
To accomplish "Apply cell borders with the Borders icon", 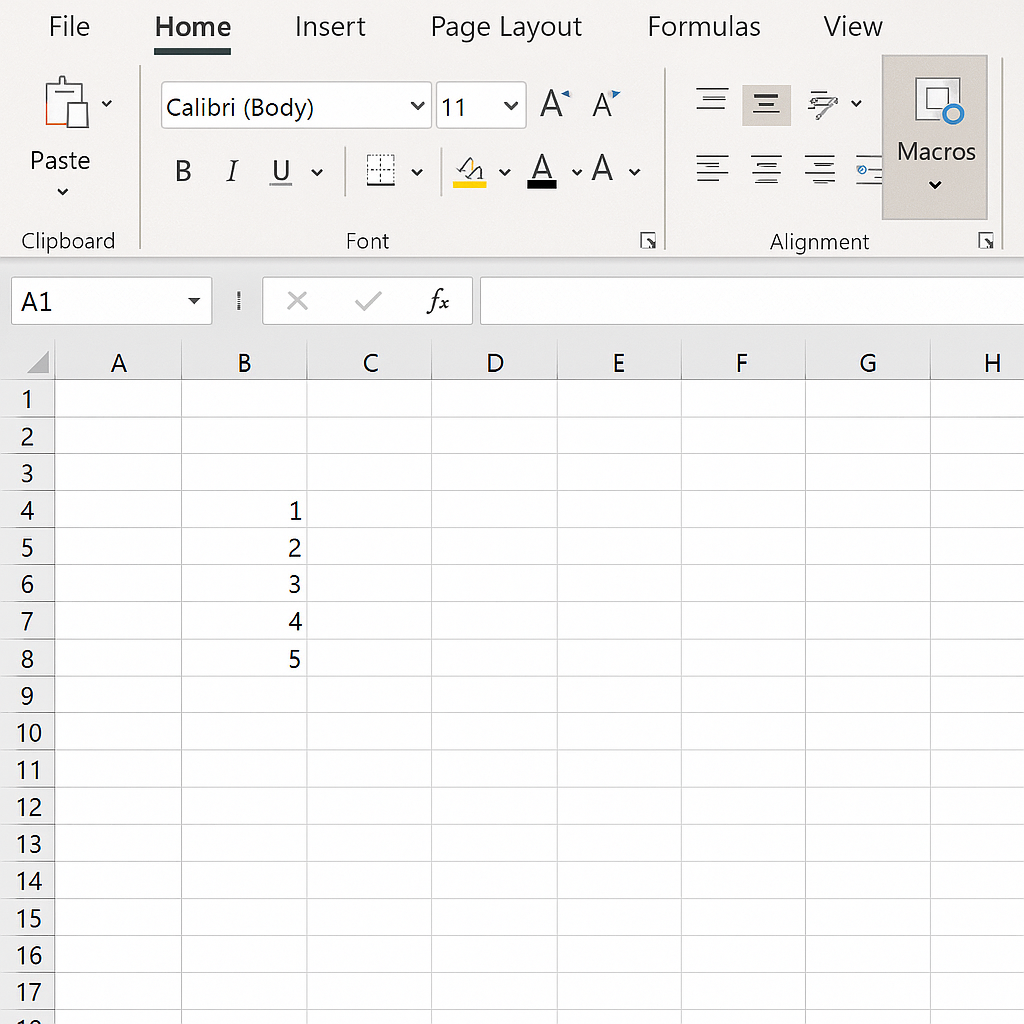I will pyautogui.click(x=381, y=170).
